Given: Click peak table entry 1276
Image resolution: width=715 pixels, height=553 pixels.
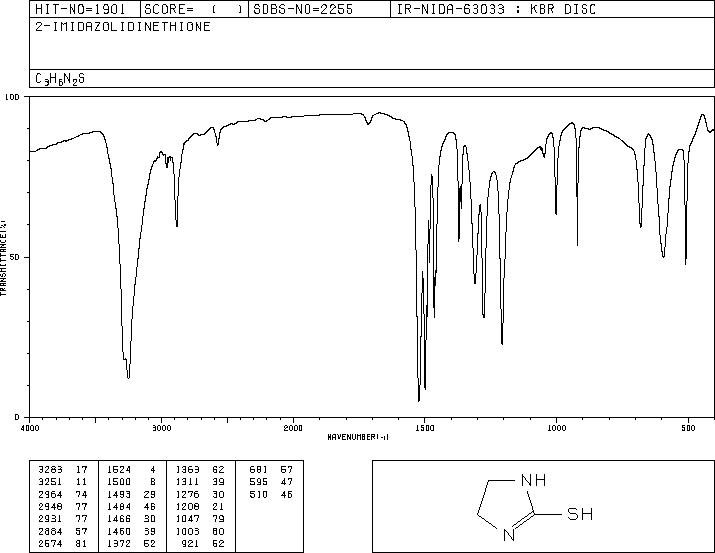Looking at the screenshot, I should tap(187, 494).
